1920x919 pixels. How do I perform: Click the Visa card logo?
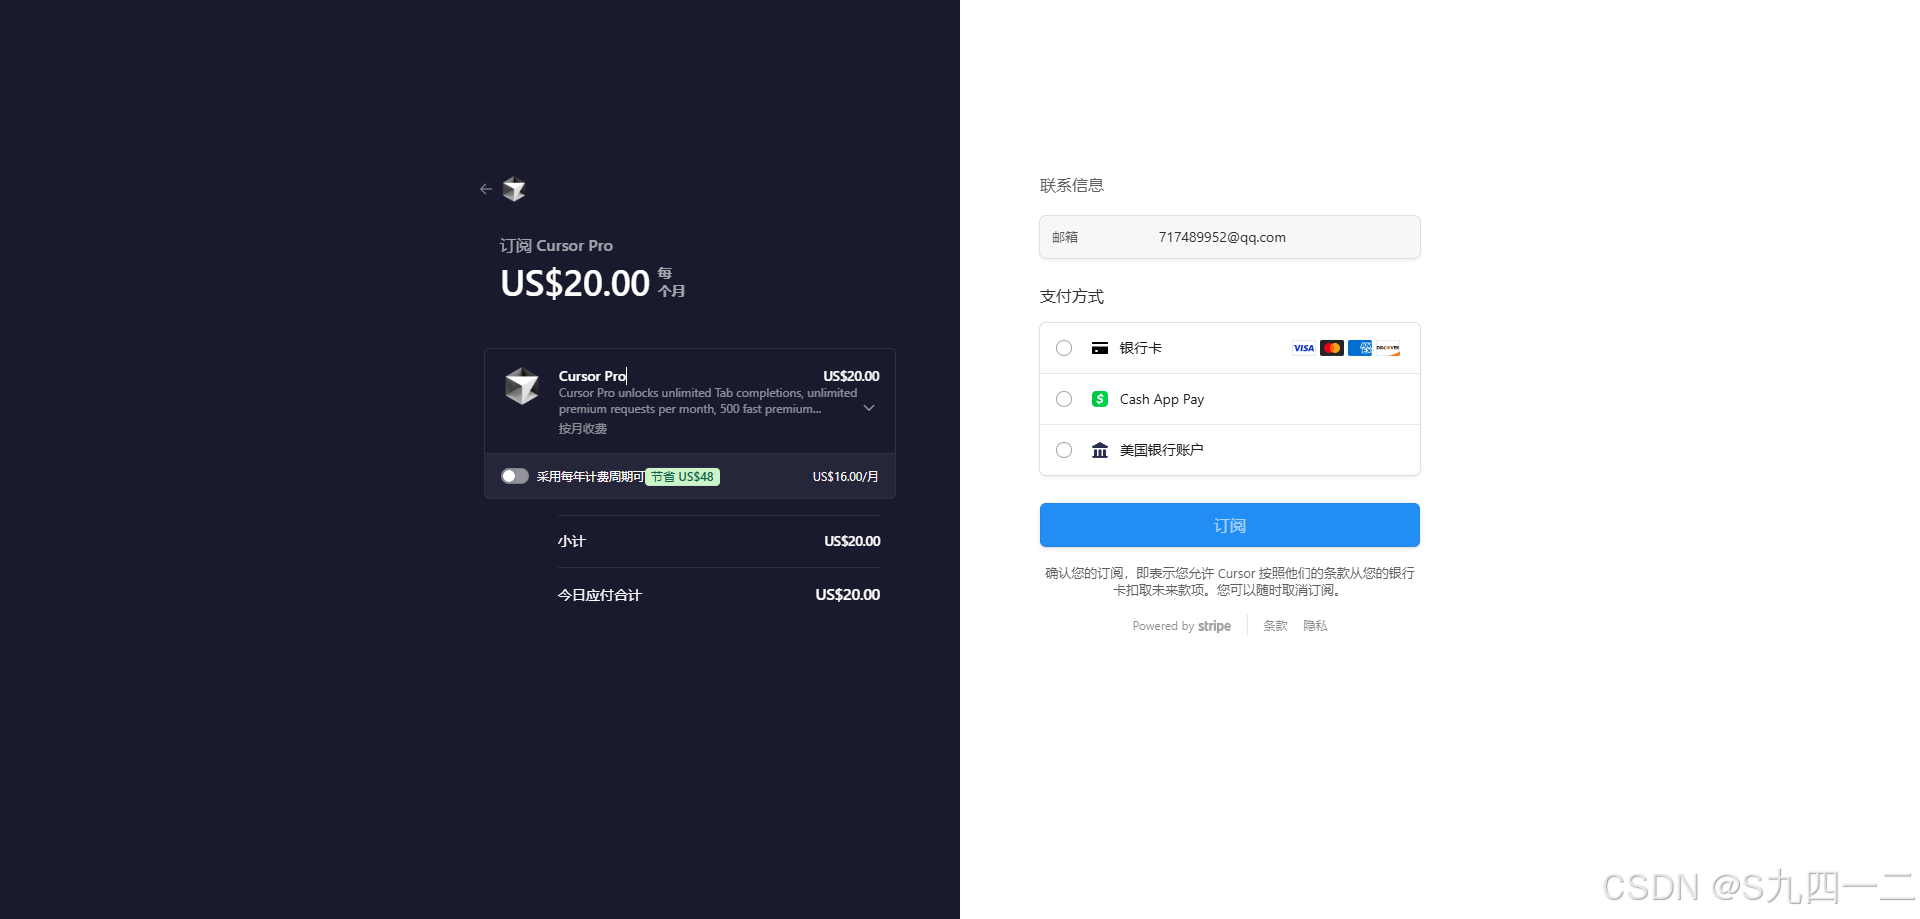pyautogui.click(x=1304, y=348)
